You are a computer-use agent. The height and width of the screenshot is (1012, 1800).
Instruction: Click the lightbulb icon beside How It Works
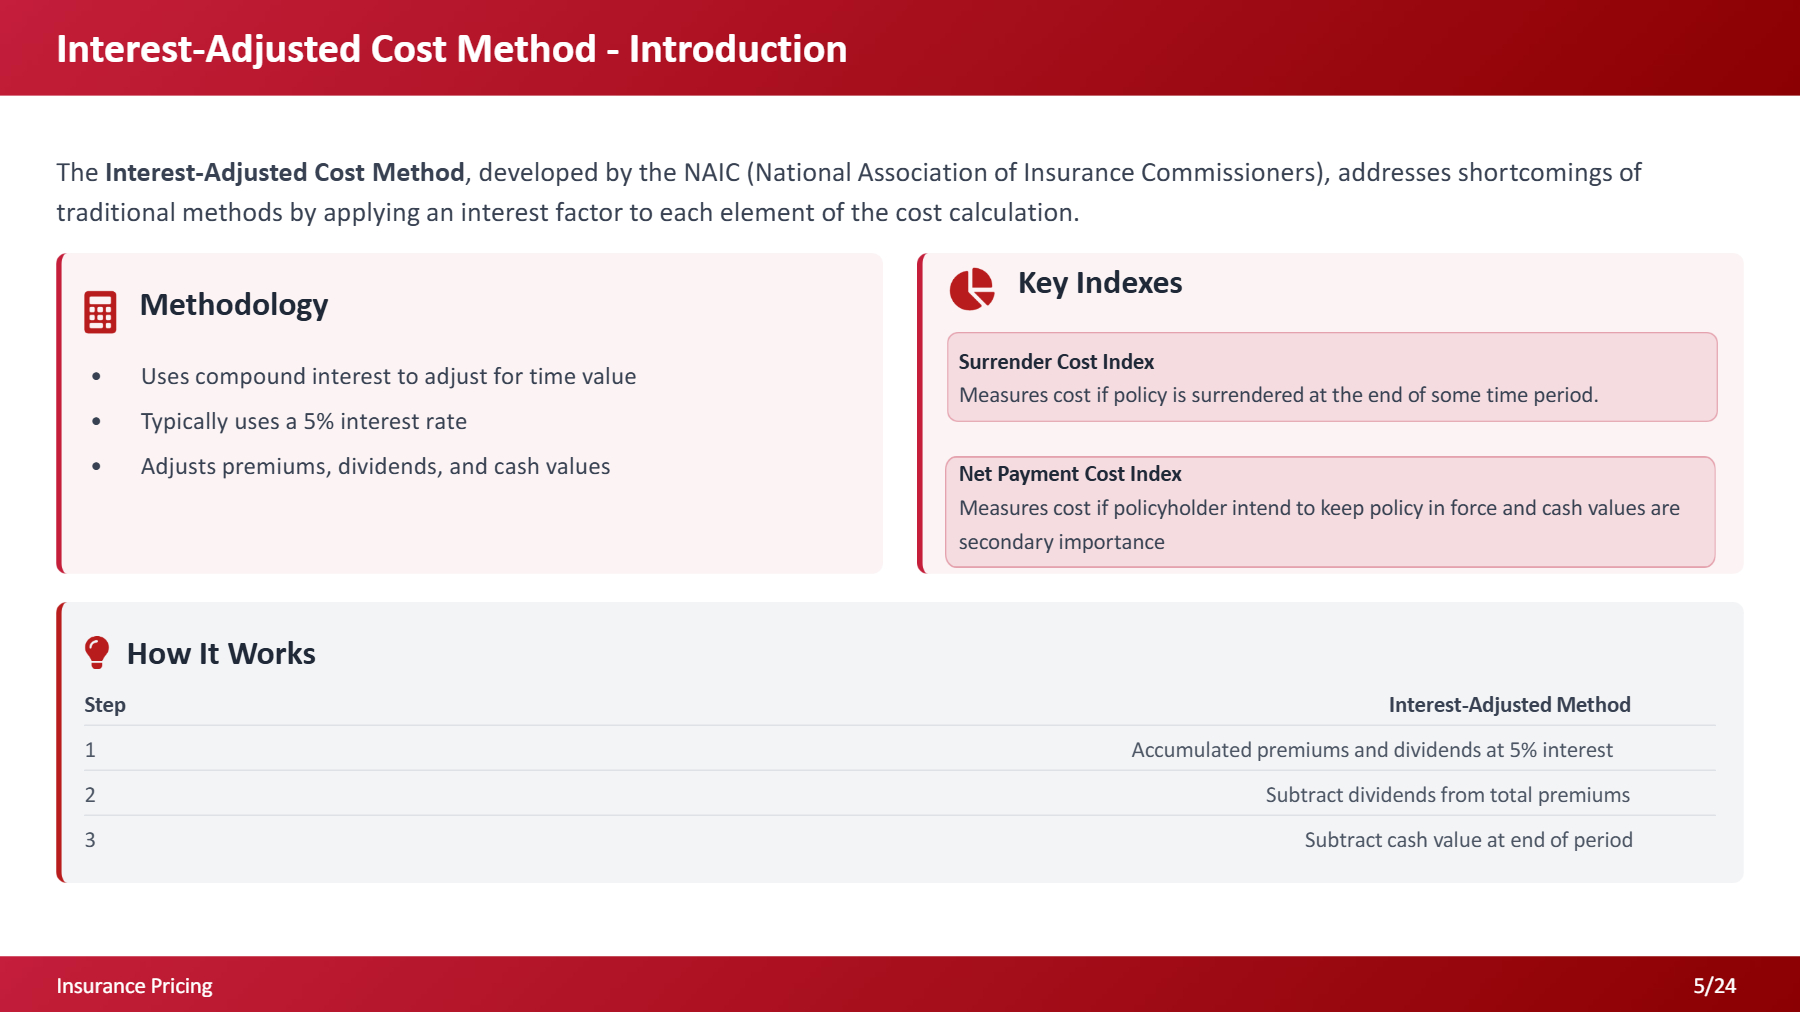97,652
